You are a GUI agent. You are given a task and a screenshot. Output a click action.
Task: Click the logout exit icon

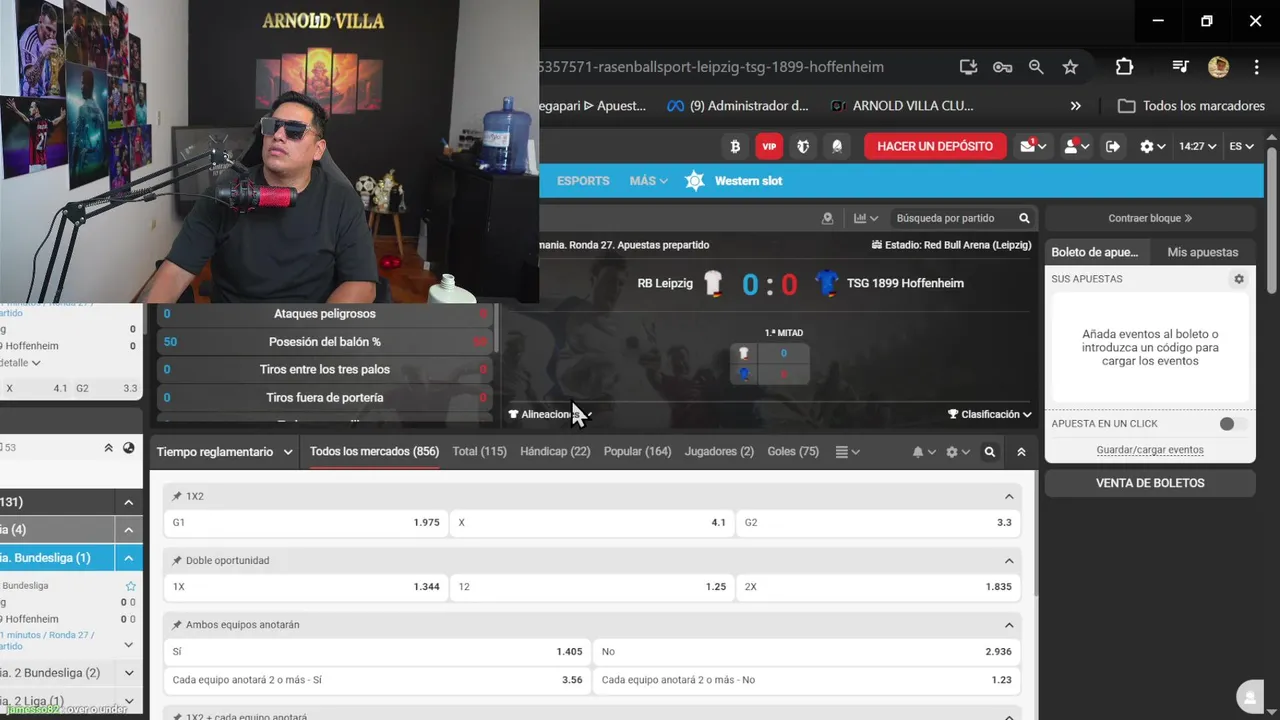[x=1113, y=146]
